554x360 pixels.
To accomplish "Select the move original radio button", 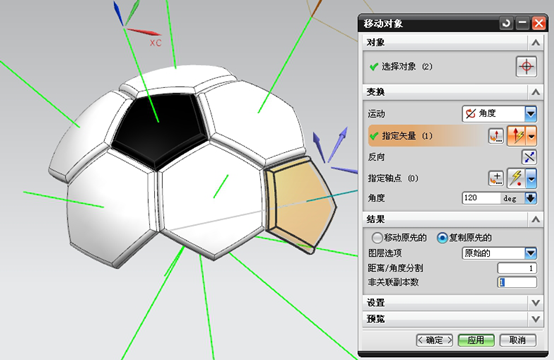I will pos(377,238).
